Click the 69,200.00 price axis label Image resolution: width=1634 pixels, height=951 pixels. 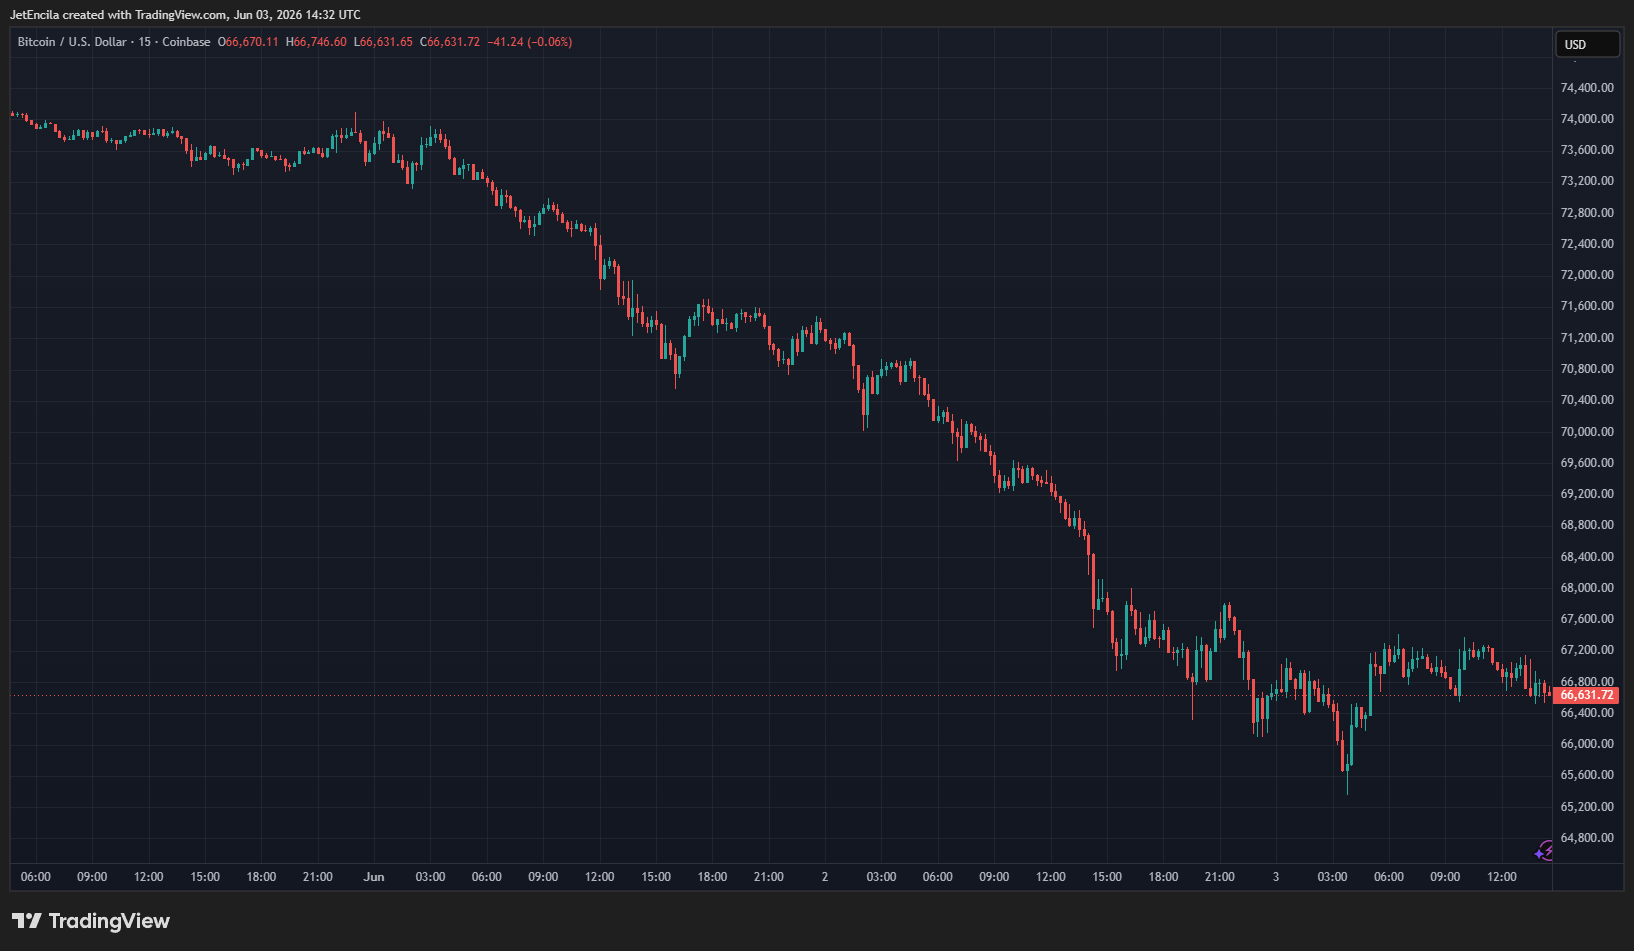tap(1587, 494)
